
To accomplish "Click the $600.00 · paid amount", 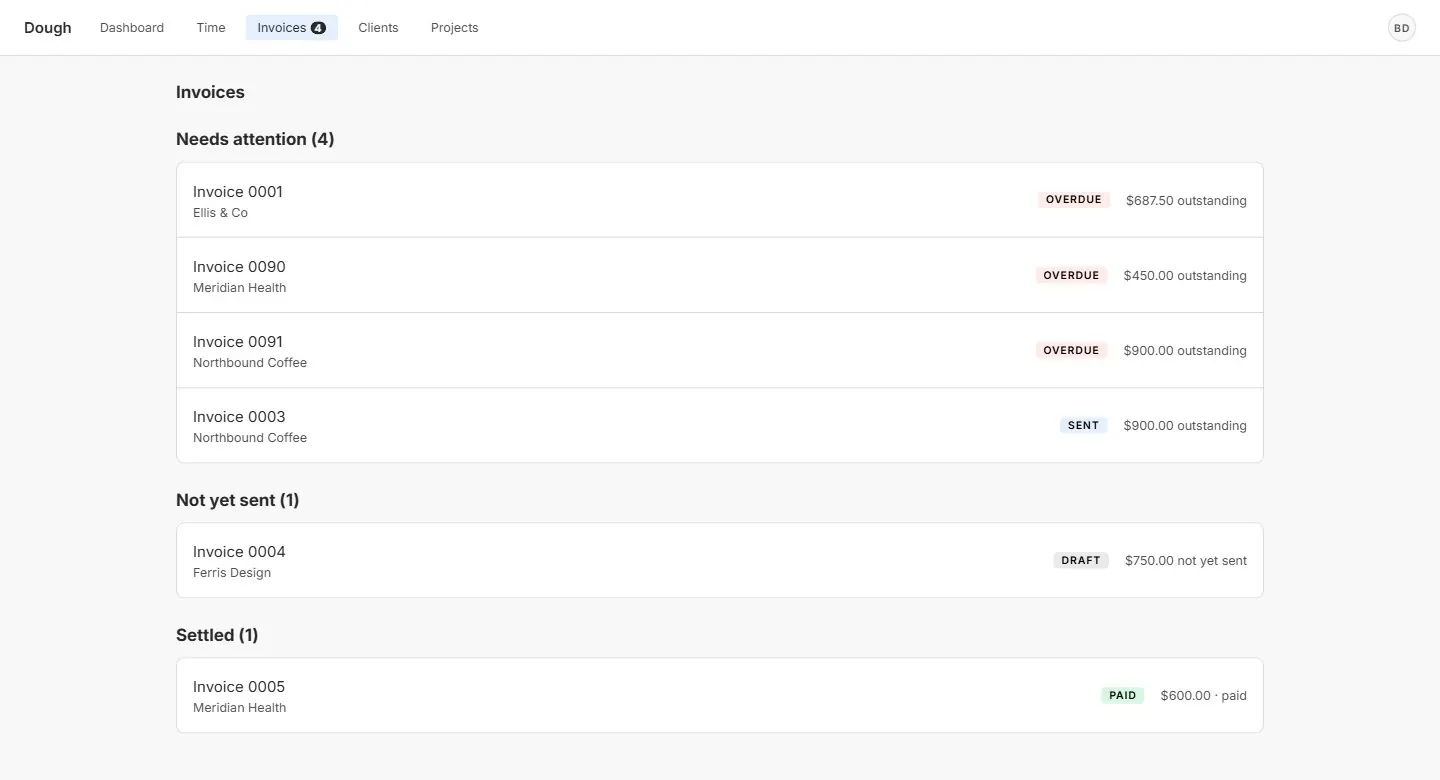I will tap(1204, 695).
